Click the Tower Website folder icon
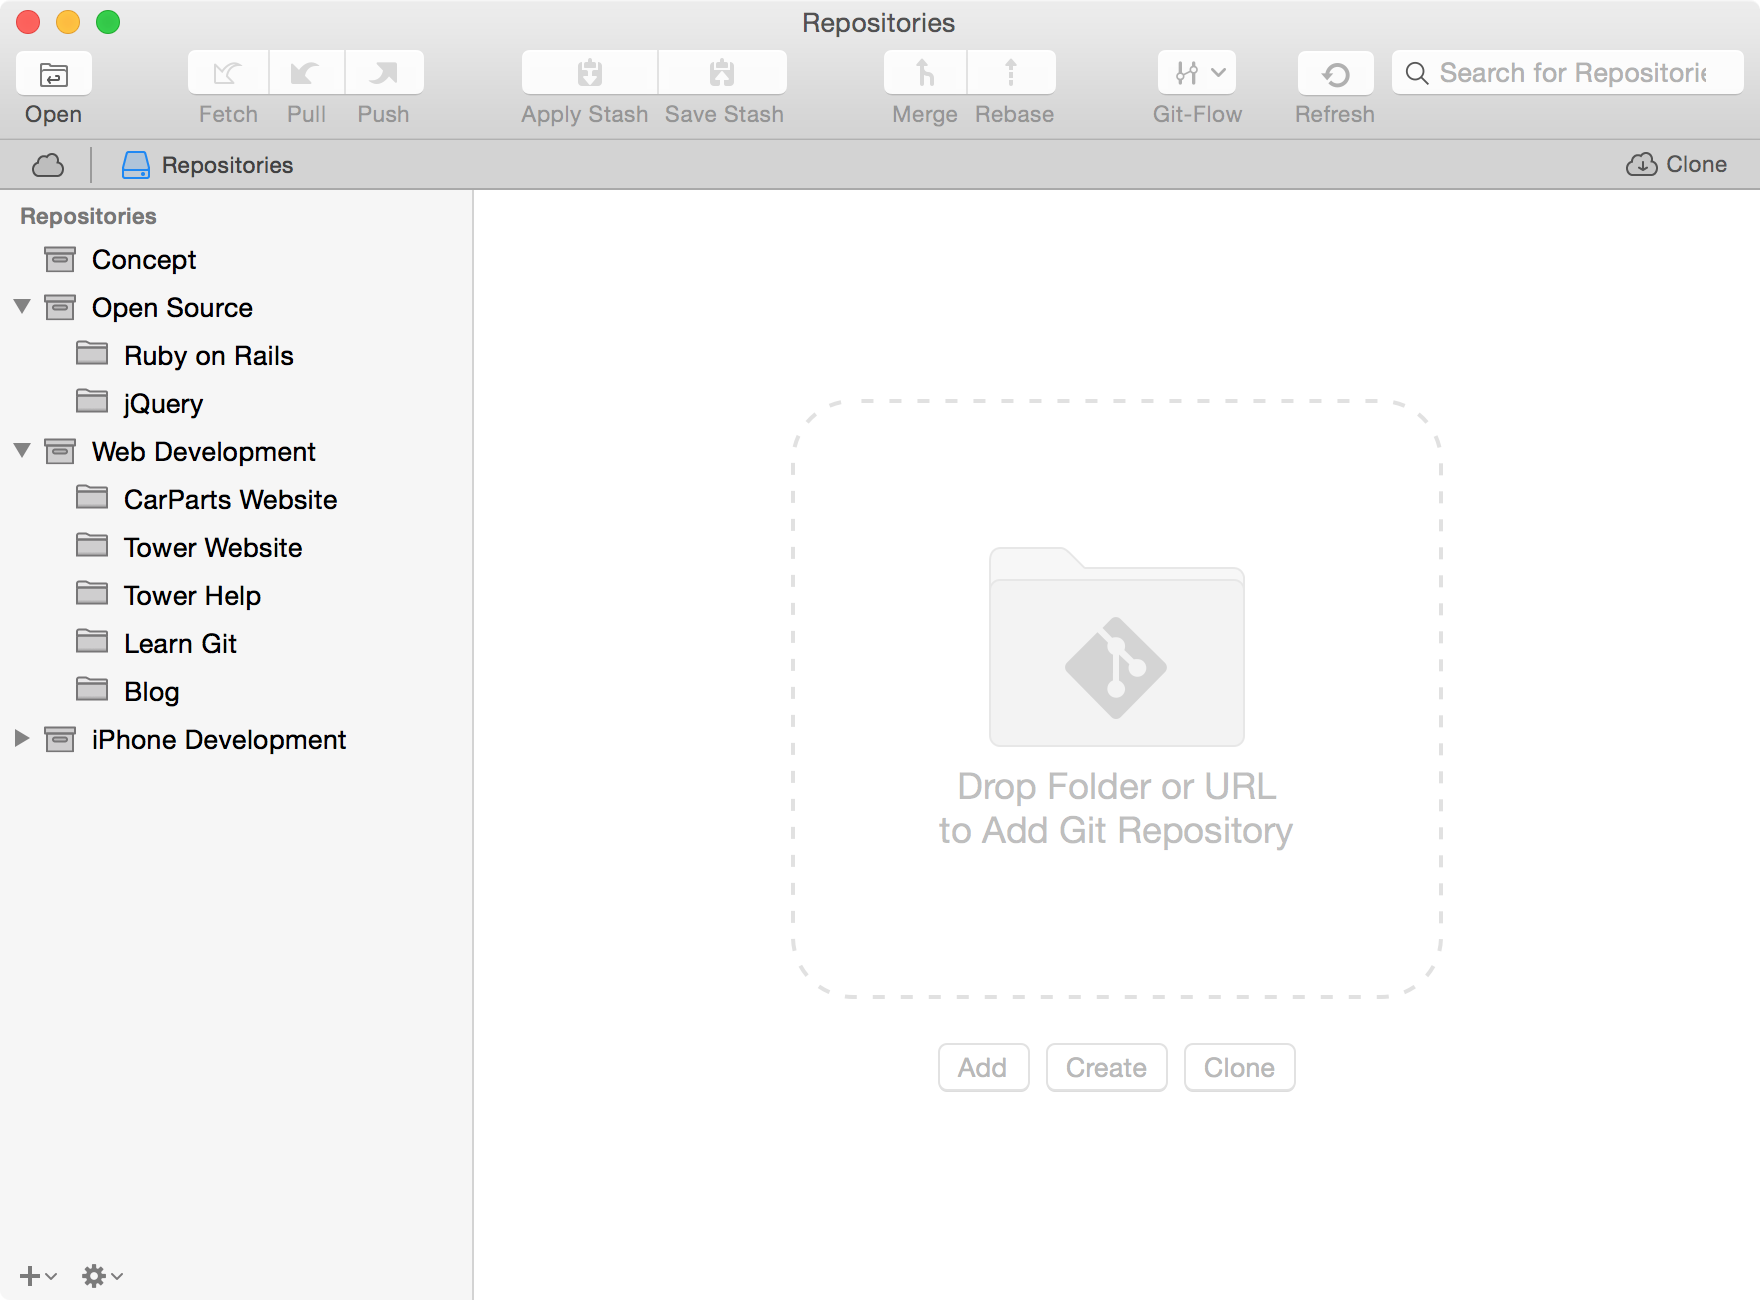 tap(92, 545)
